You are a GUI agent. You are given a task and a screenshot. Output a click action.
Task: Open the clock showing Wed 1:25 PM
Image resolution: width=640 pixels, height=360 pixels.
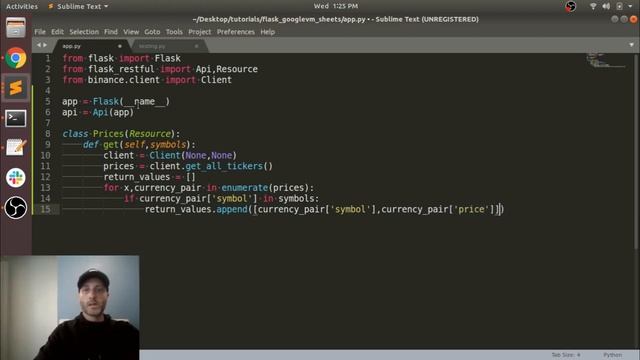point(336,6)
